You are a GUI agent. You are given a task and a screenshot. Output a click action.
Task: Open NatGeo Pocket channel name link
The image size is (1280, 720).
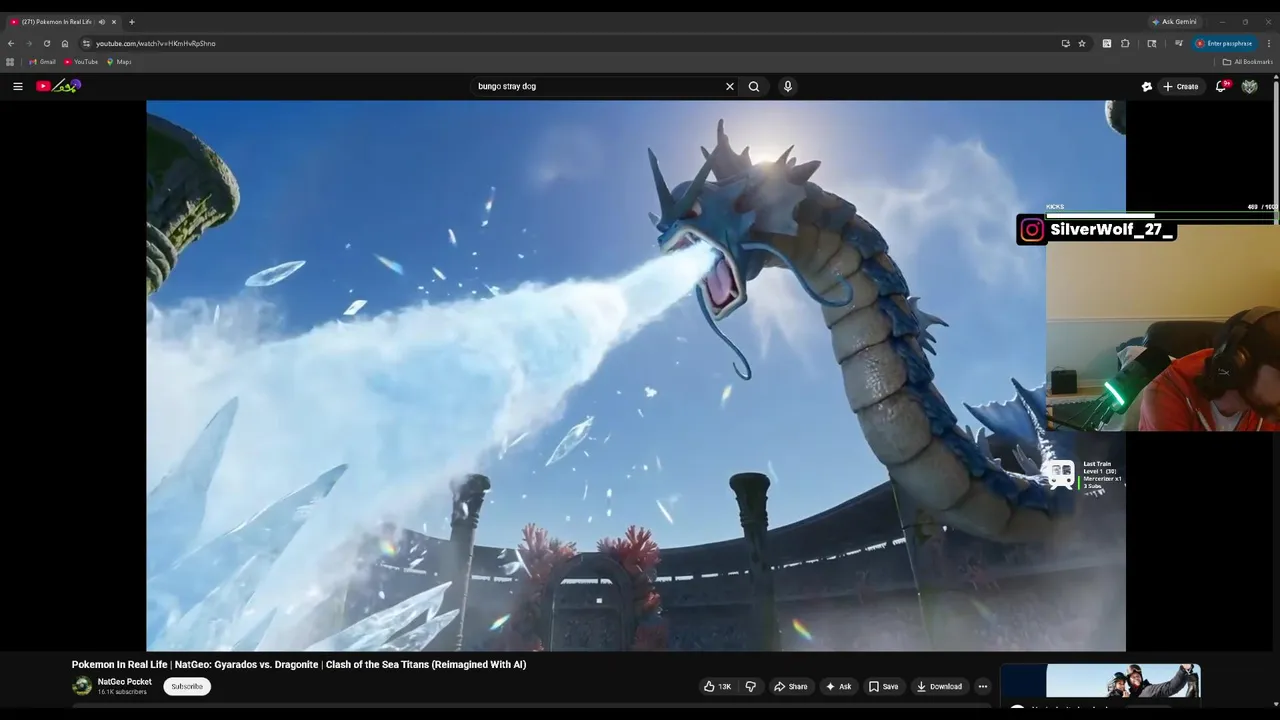click(125, 682)
